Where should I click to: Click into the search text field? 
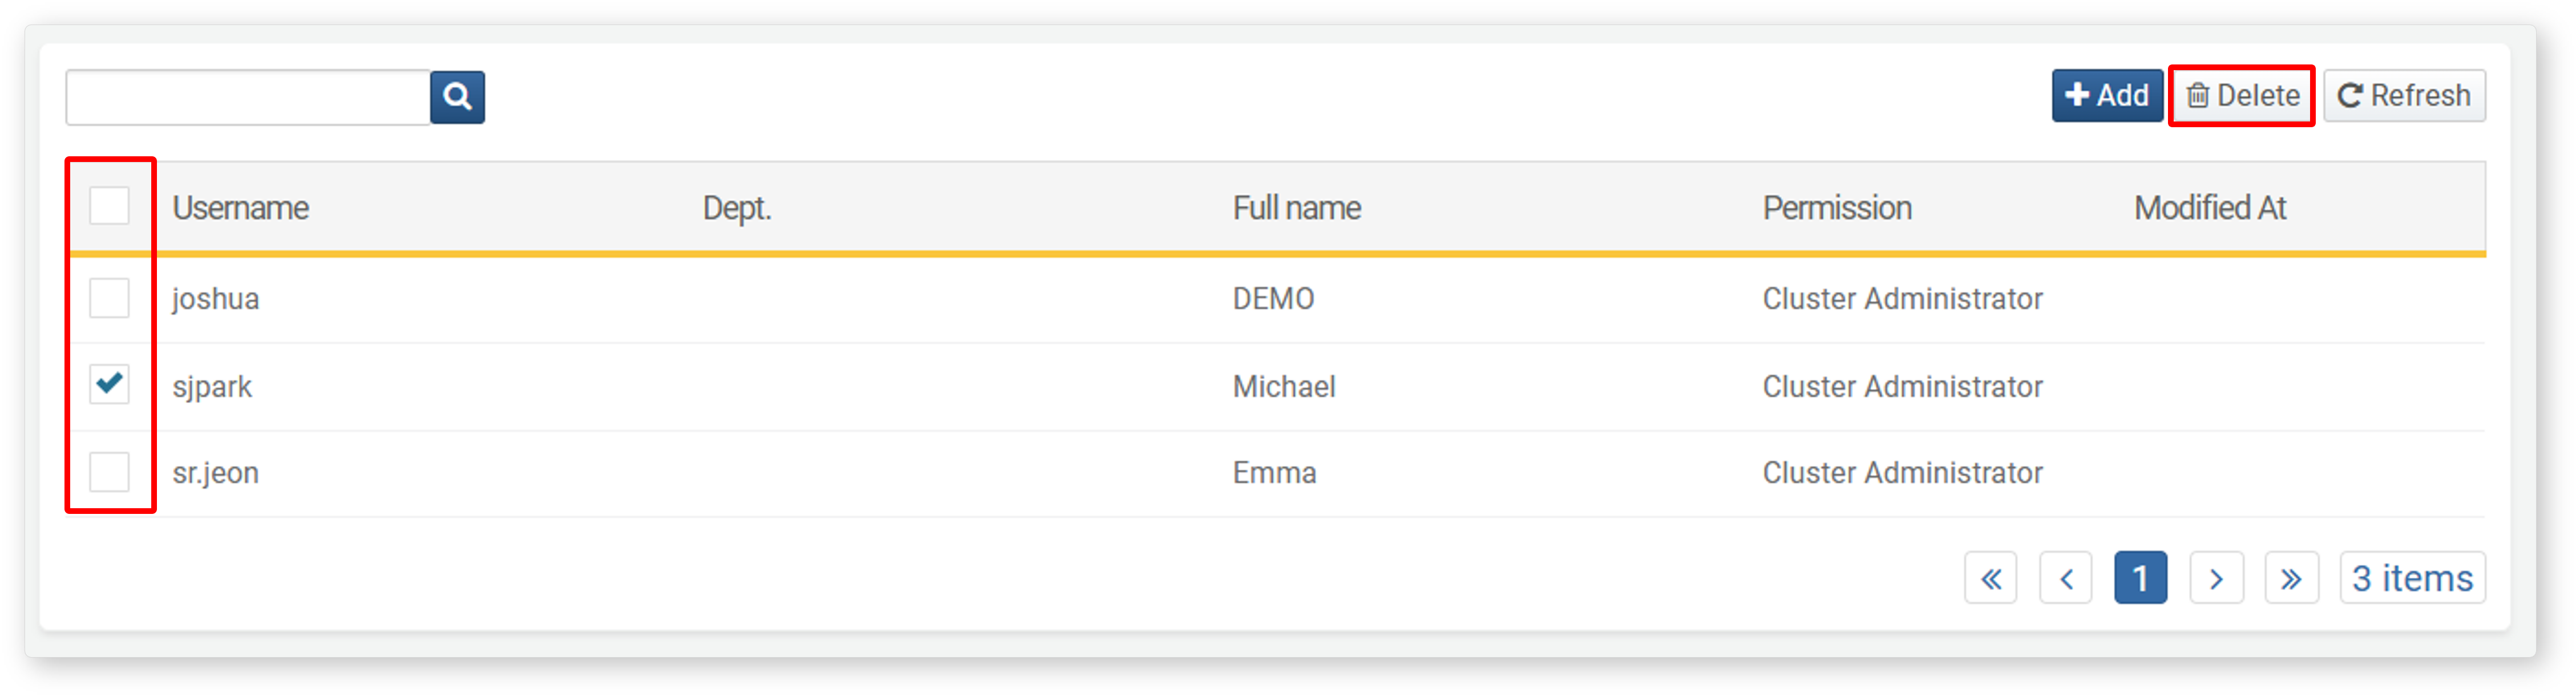(x=248, y=97)
